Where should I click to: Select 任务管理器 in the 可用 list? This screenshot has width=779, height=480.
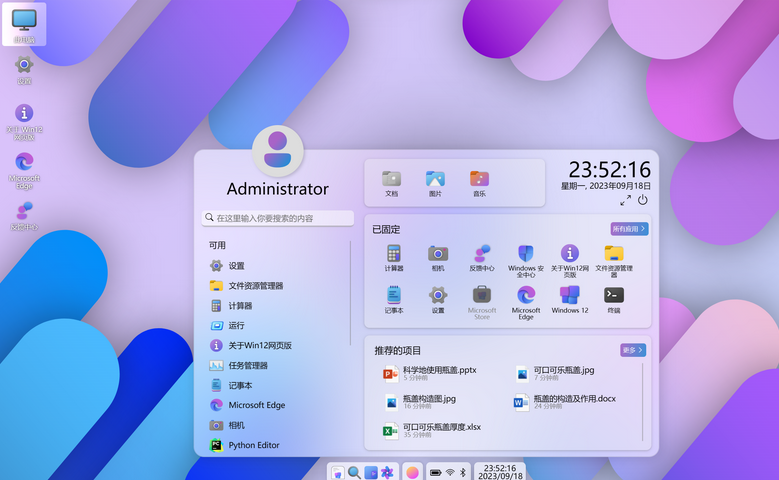(x=277, y=365)
